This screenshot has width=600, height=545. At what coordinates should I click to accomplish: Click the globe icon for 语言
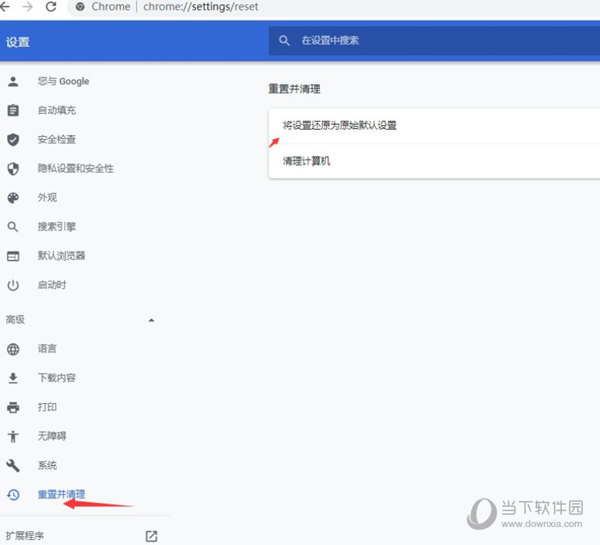(13, 349)
